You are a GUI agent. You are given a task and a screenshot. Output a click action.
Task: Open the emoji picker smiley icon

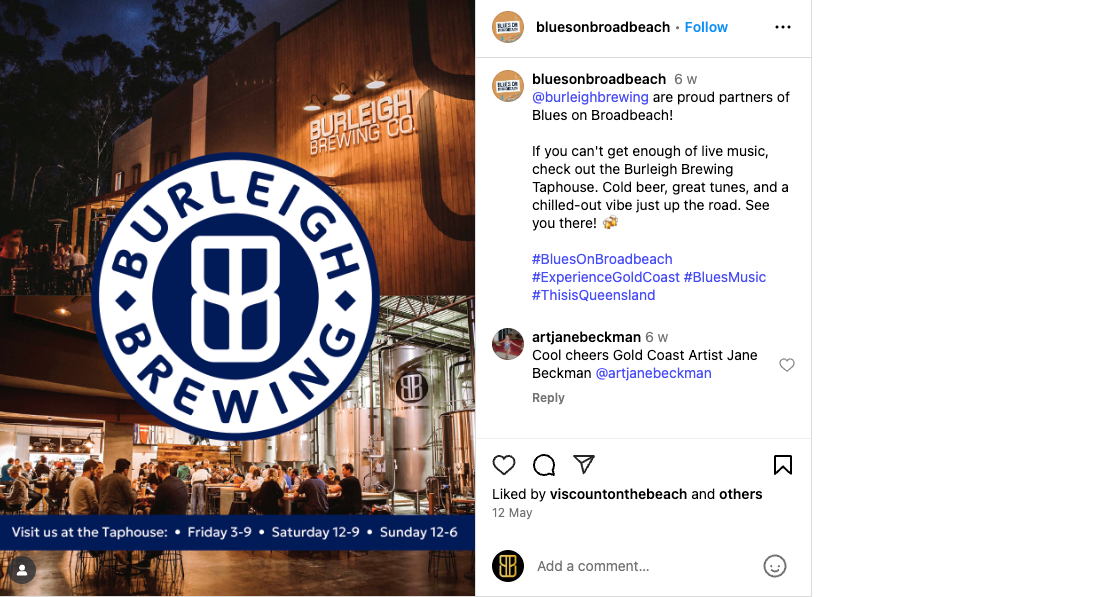(x=774, y=566)
